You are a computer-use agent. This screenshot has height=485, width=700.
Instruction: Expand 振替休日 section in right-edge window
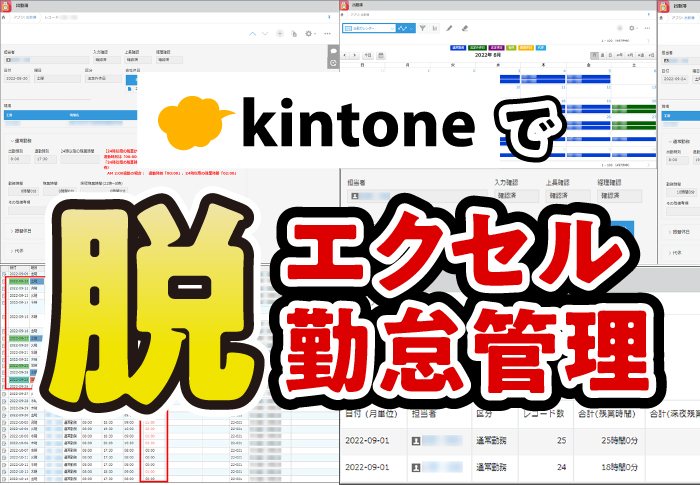point(679,232)
